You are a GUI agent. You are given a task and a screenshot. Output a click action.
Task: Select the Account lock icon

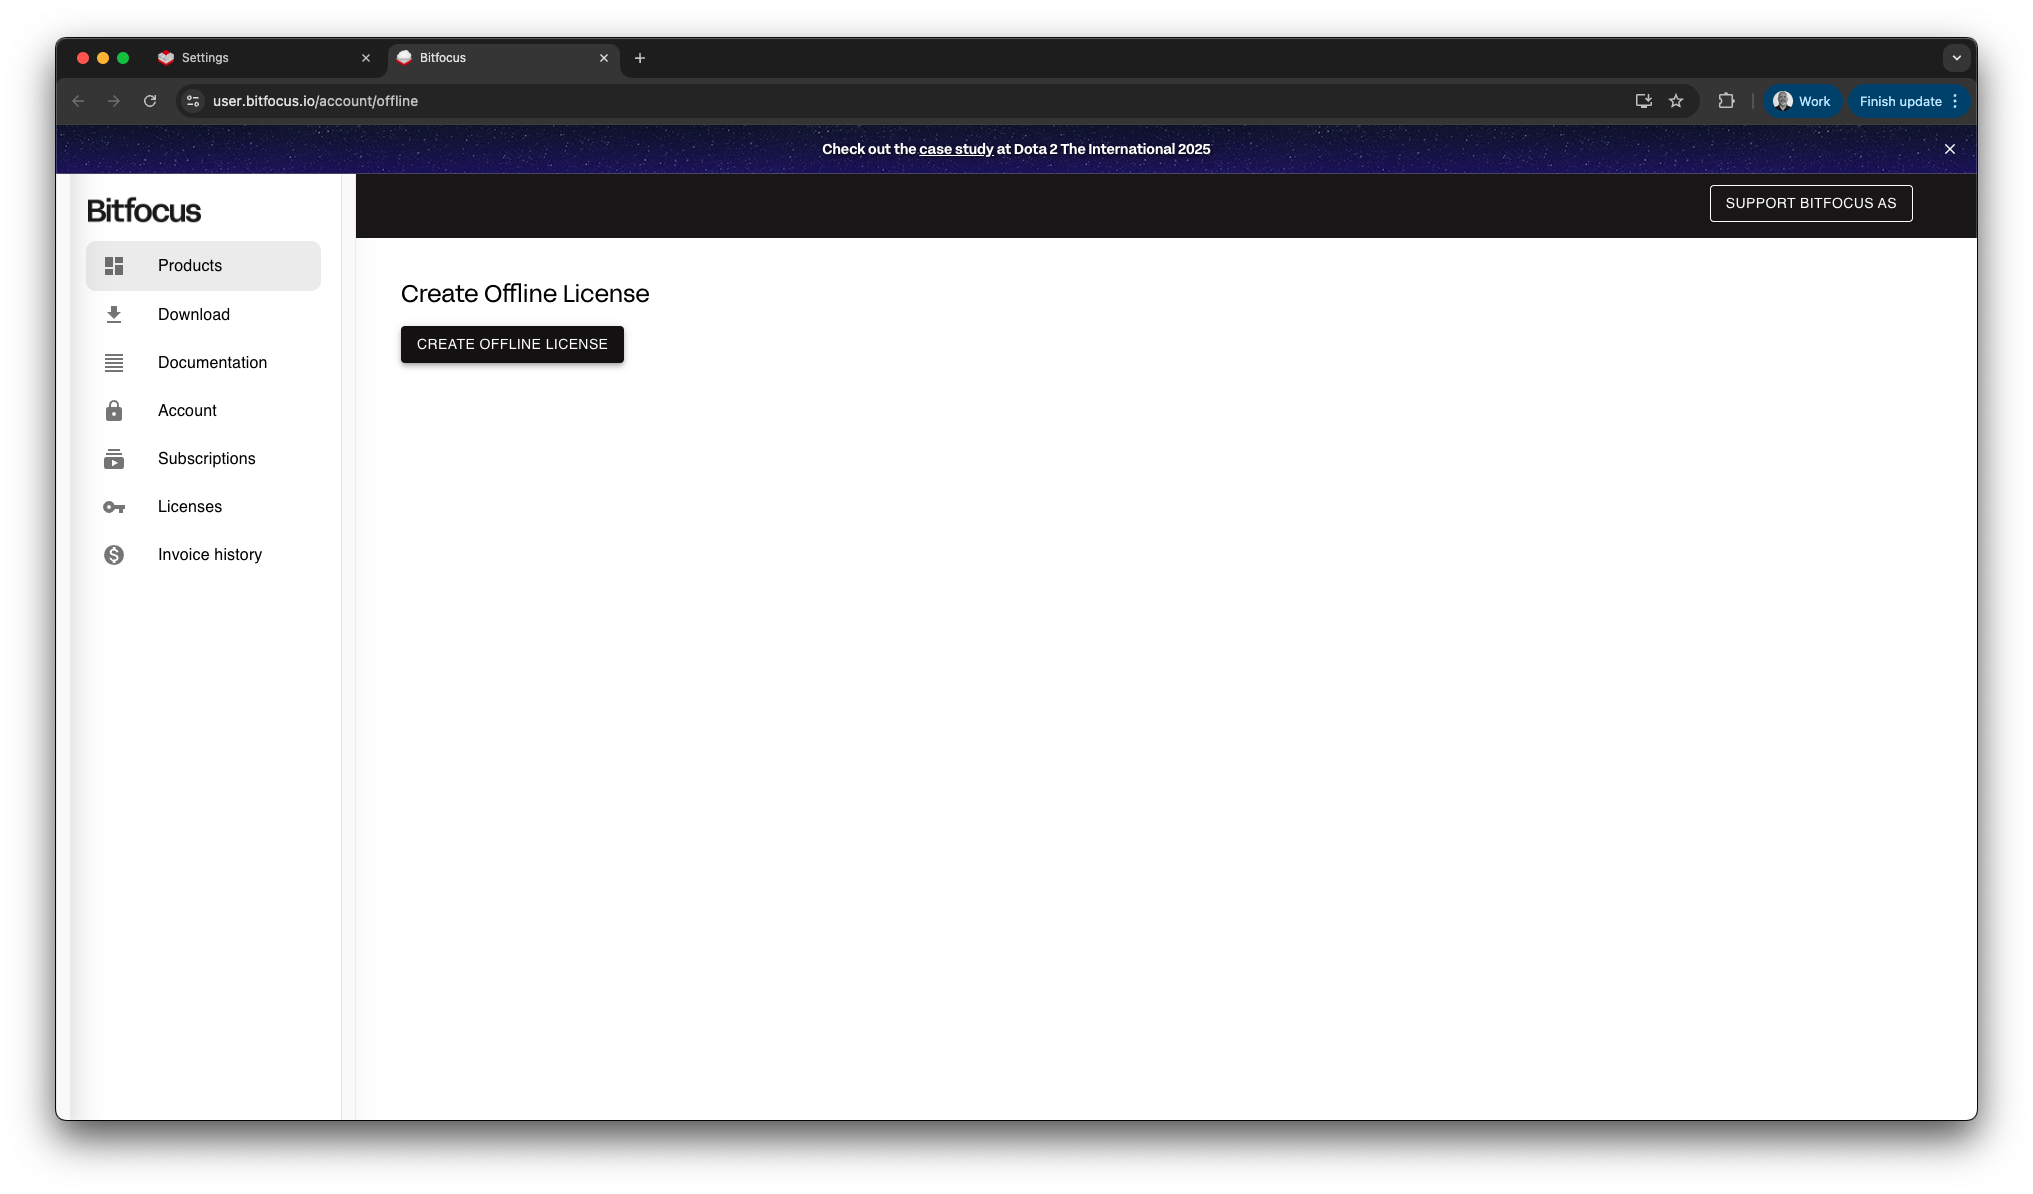point(114,411)
